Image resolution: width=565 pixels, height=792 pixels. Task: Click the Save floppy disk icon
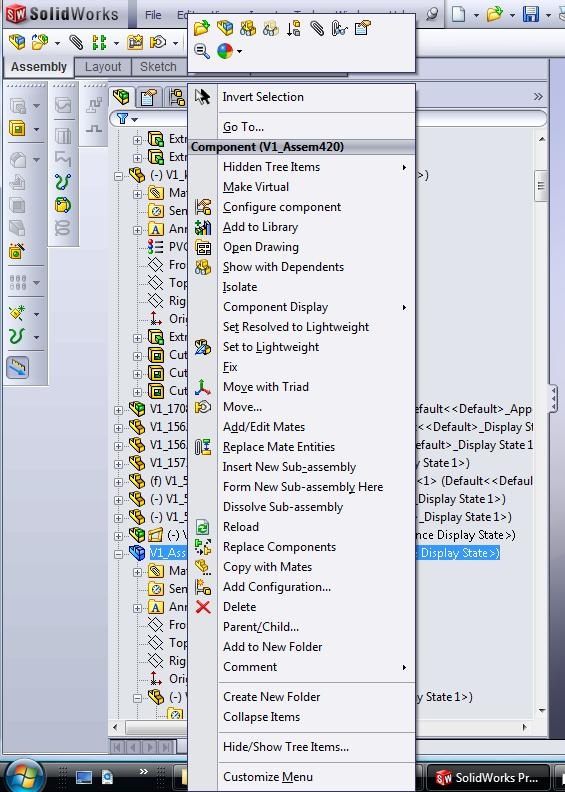tap(531, 14)
